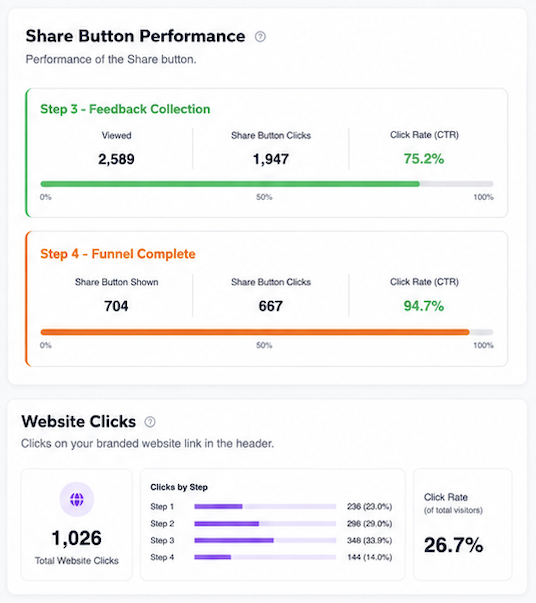The height and width of the screenshot is (603, 536).
Task: Click the 1,026 Total Website Clicks number
Action: click(77, 538)
